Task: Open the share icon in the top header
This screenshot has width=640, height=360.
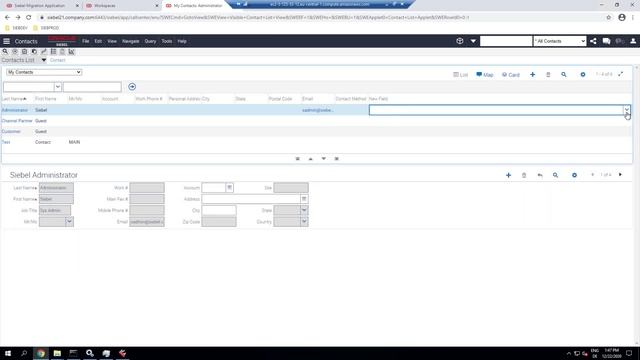Action: pyautogui.click(x=593, y=41)
